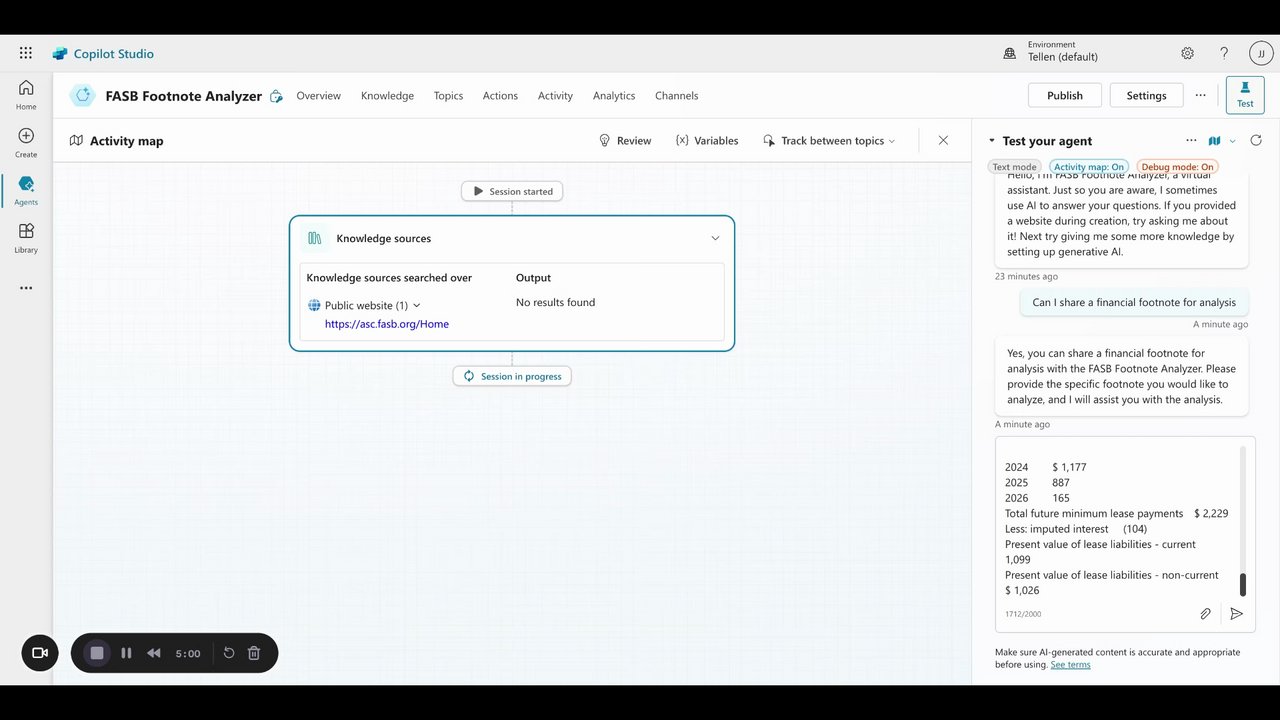Click the Publish button
The height and width of the screenshot is (720, 1280).
coord(1065,95)
